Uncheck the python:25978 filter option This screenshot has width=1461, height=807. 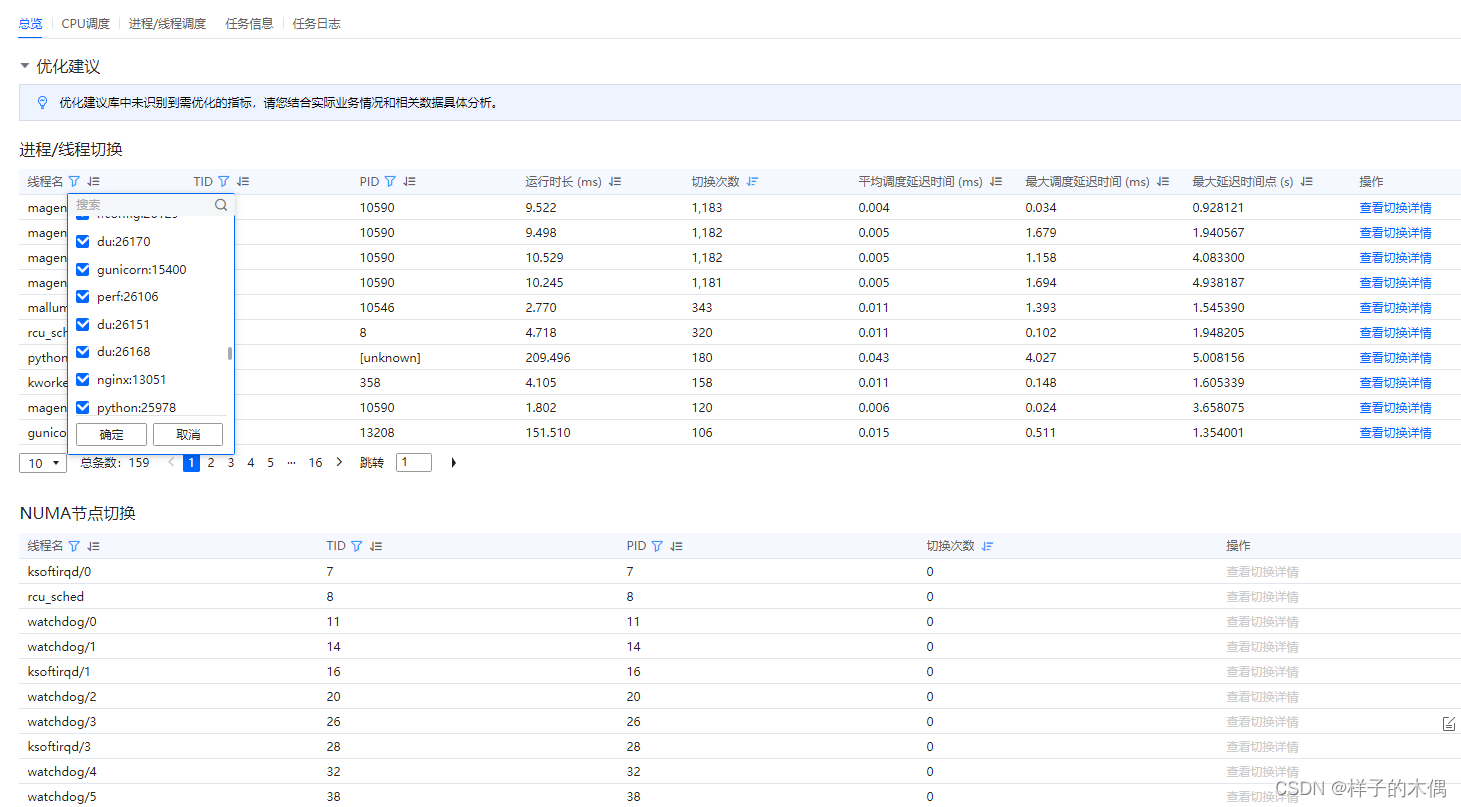click(x=83, y=408)
